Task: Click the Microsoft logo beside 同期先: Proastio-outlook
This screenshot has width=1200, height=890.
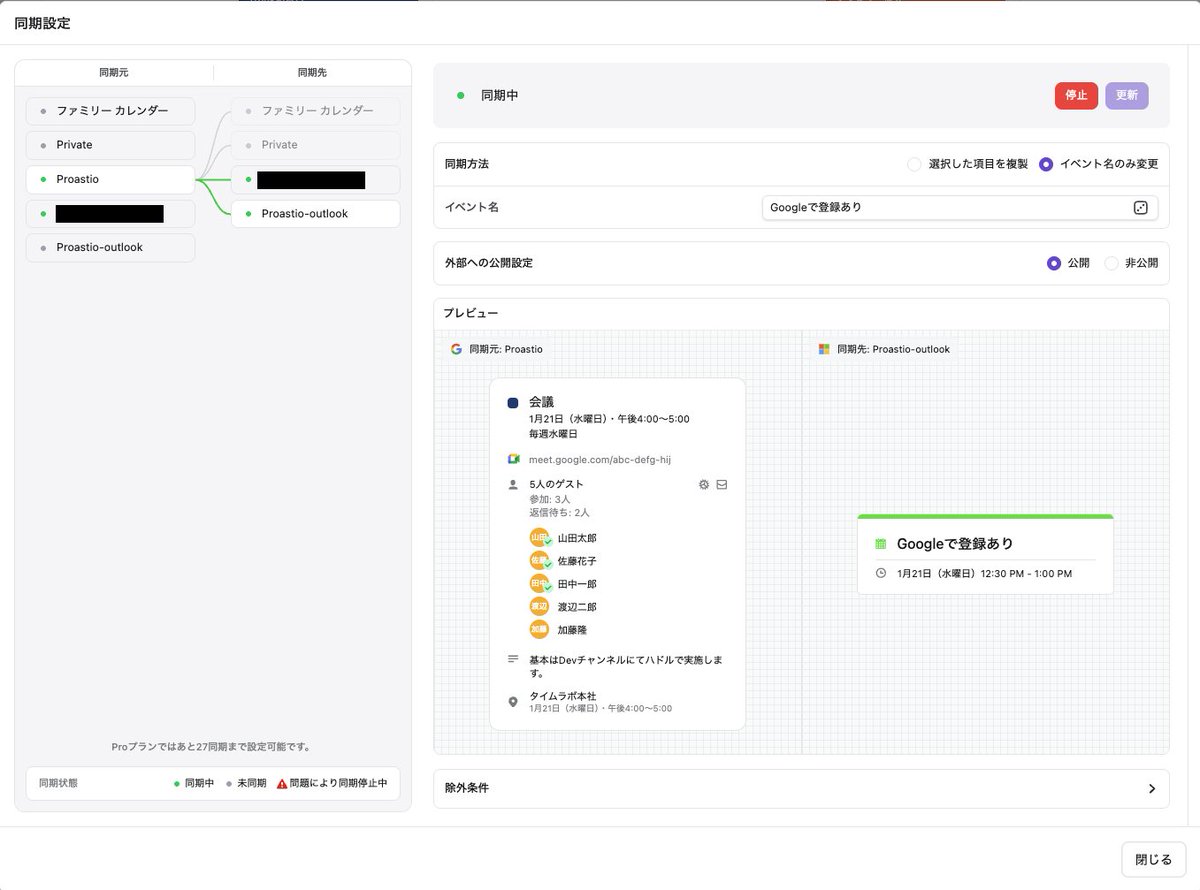Action: pyautogui.click(x=824, y=349)
